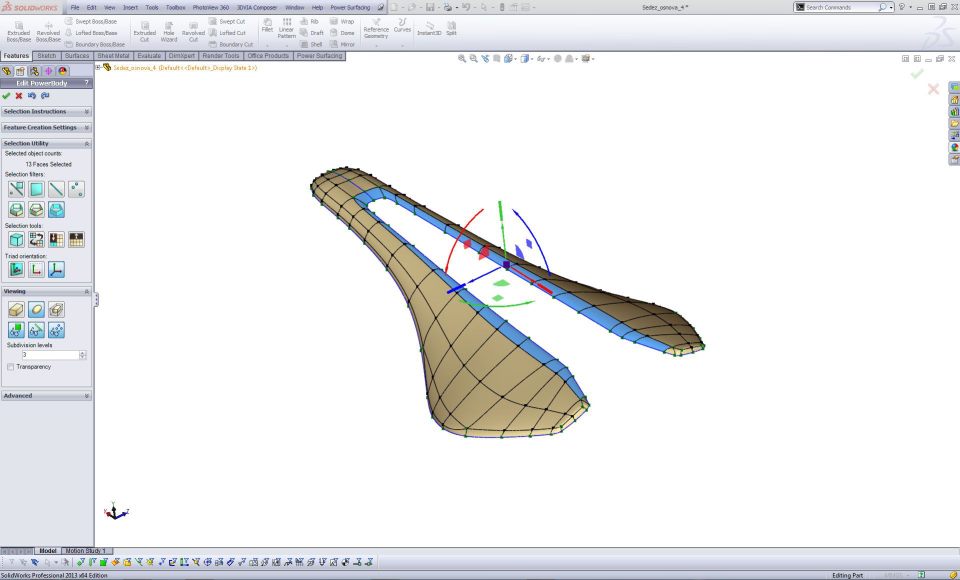Screen dimensions: 960x580
Task: Click the Hole Wizard tool
Action: (x=169, y=30)
